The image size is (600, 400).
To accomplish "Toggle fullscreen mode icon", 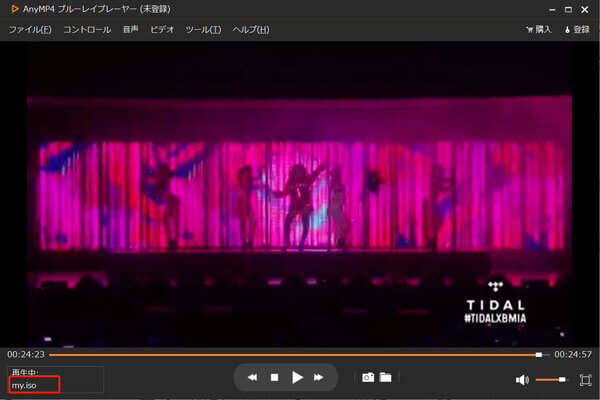I will click(x=585, y=380).
